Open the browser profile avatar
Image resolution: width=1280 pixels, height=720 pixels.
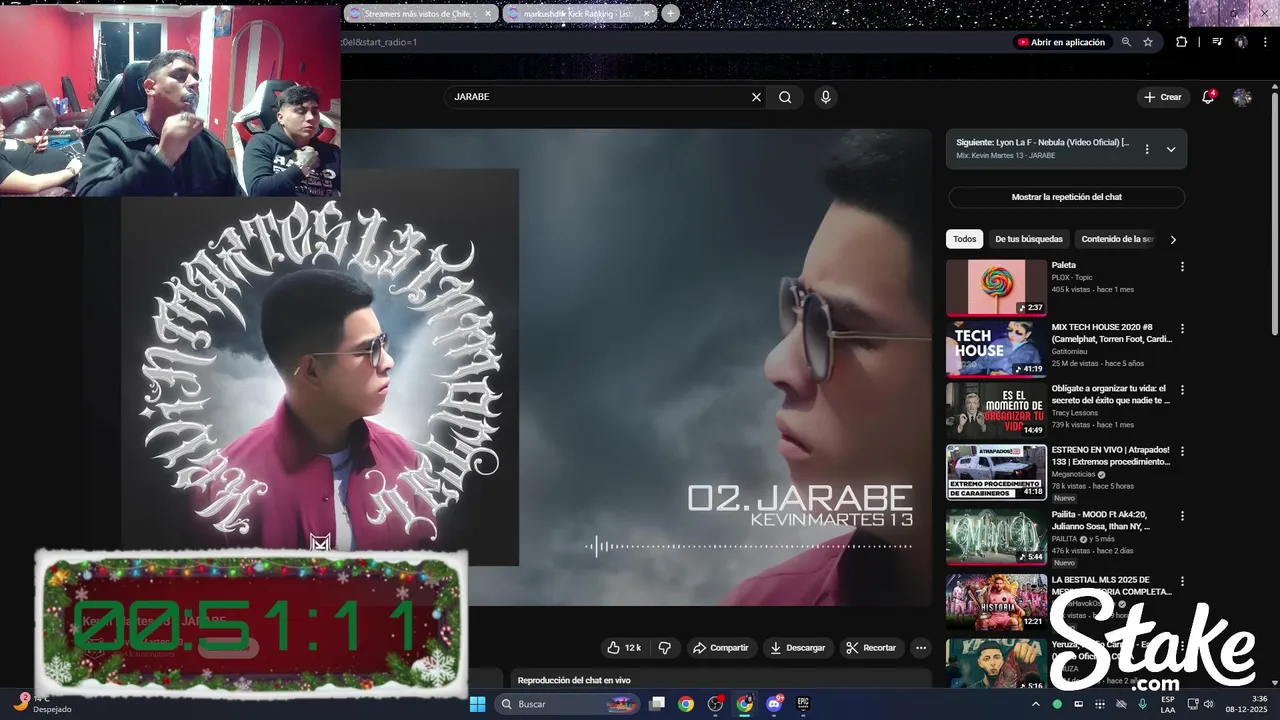pos(1241,42)
